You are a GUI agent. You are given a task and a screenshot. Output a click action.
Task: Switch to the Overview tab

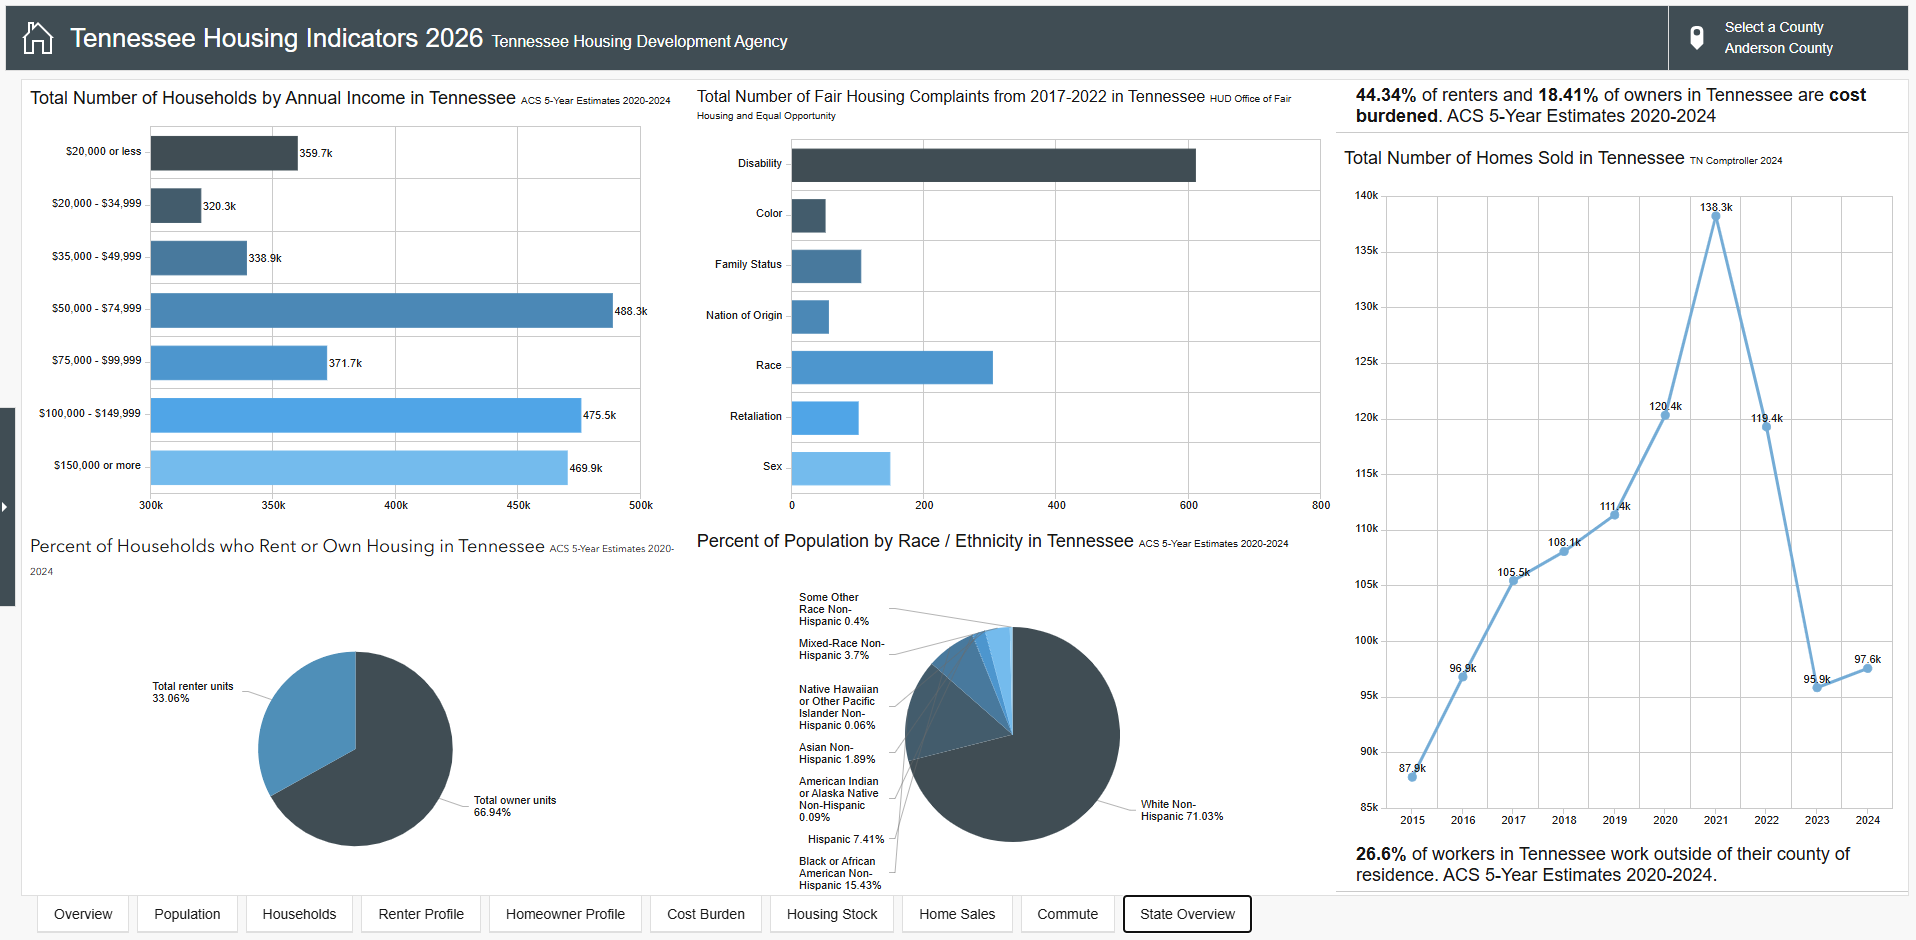[x=83, y=914]
